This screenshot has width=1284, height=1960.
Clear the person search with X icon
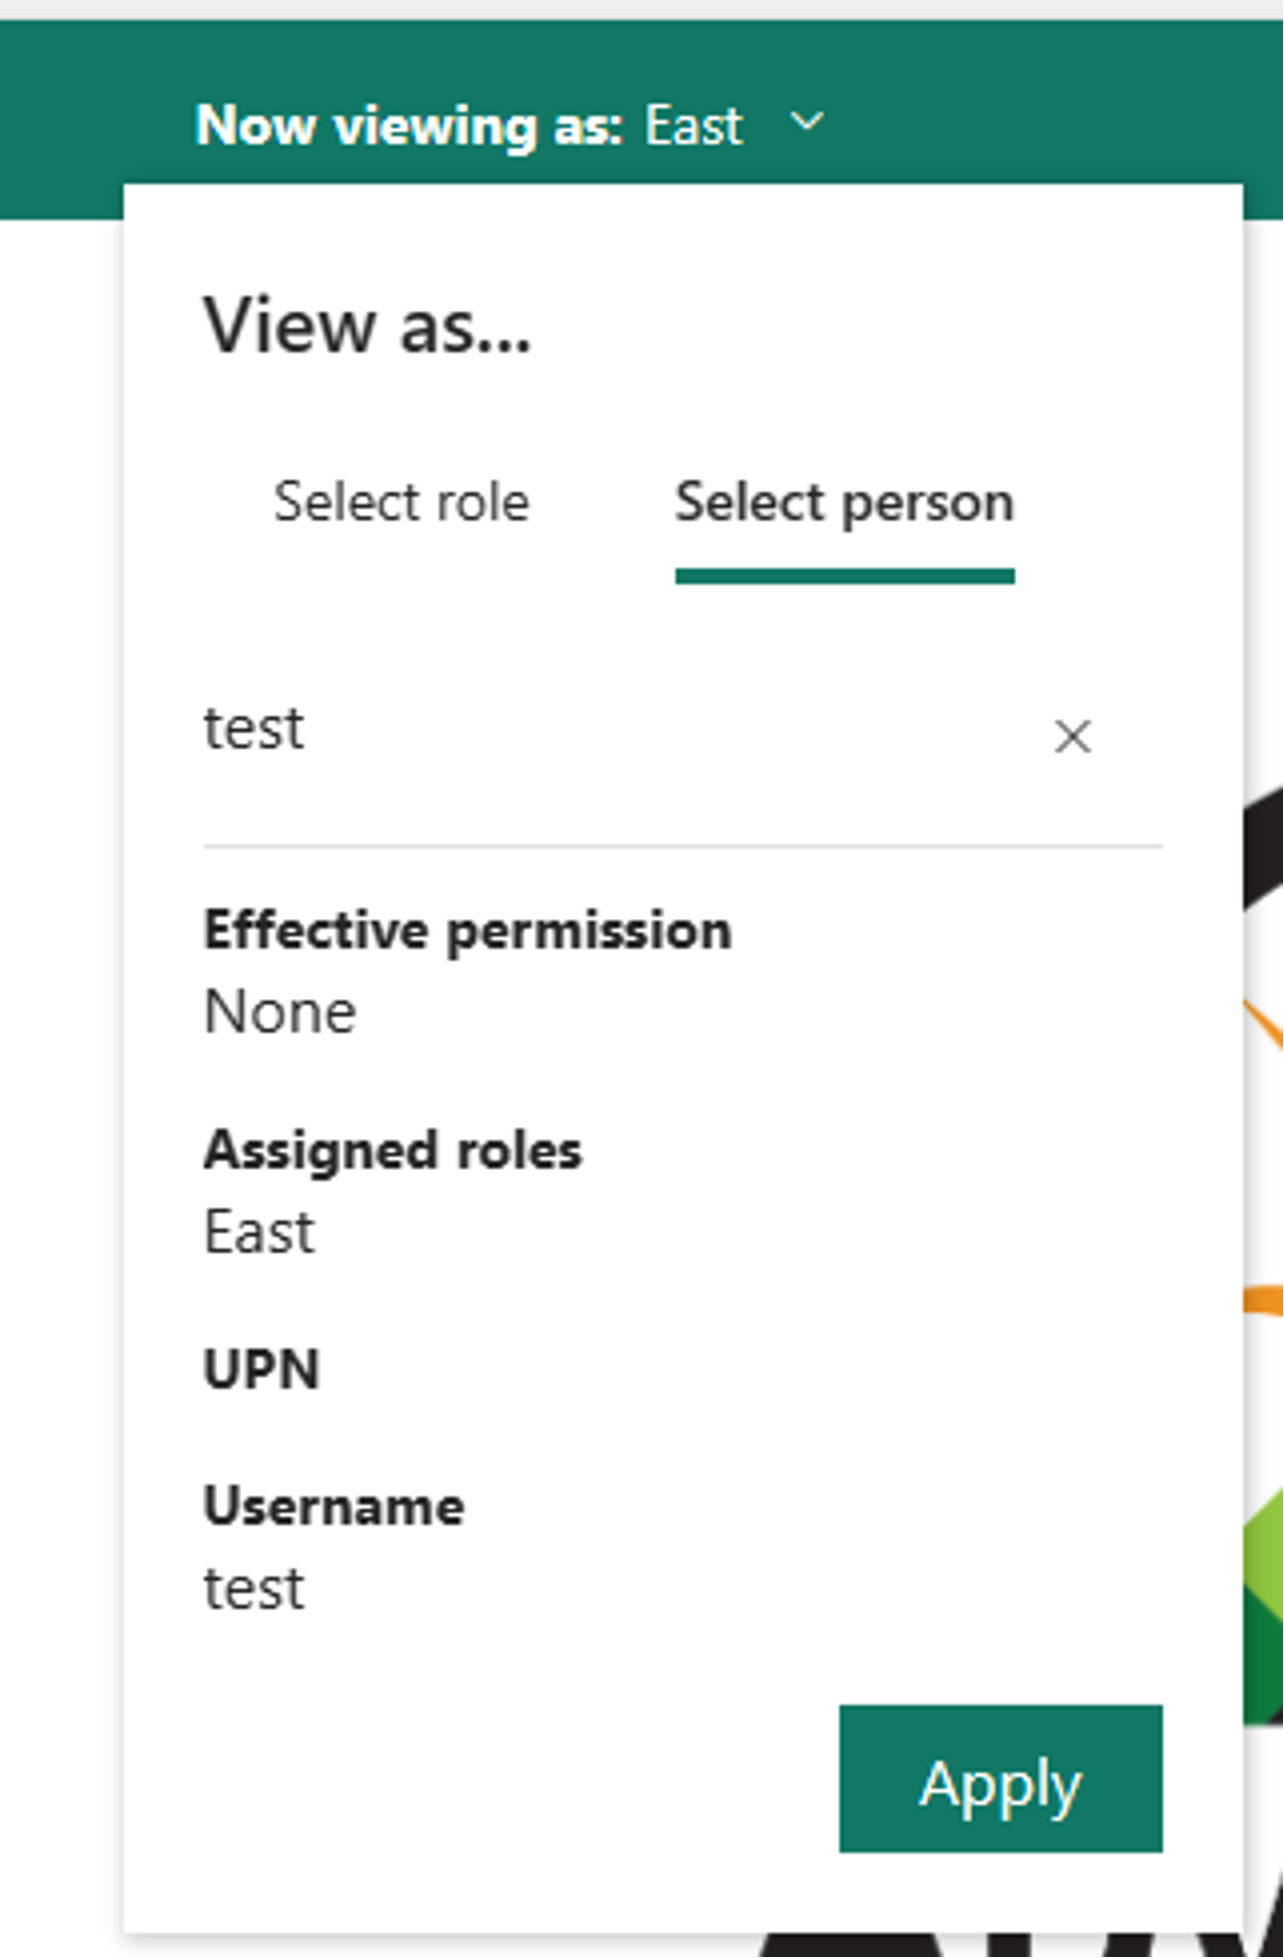click(1073, 737)
